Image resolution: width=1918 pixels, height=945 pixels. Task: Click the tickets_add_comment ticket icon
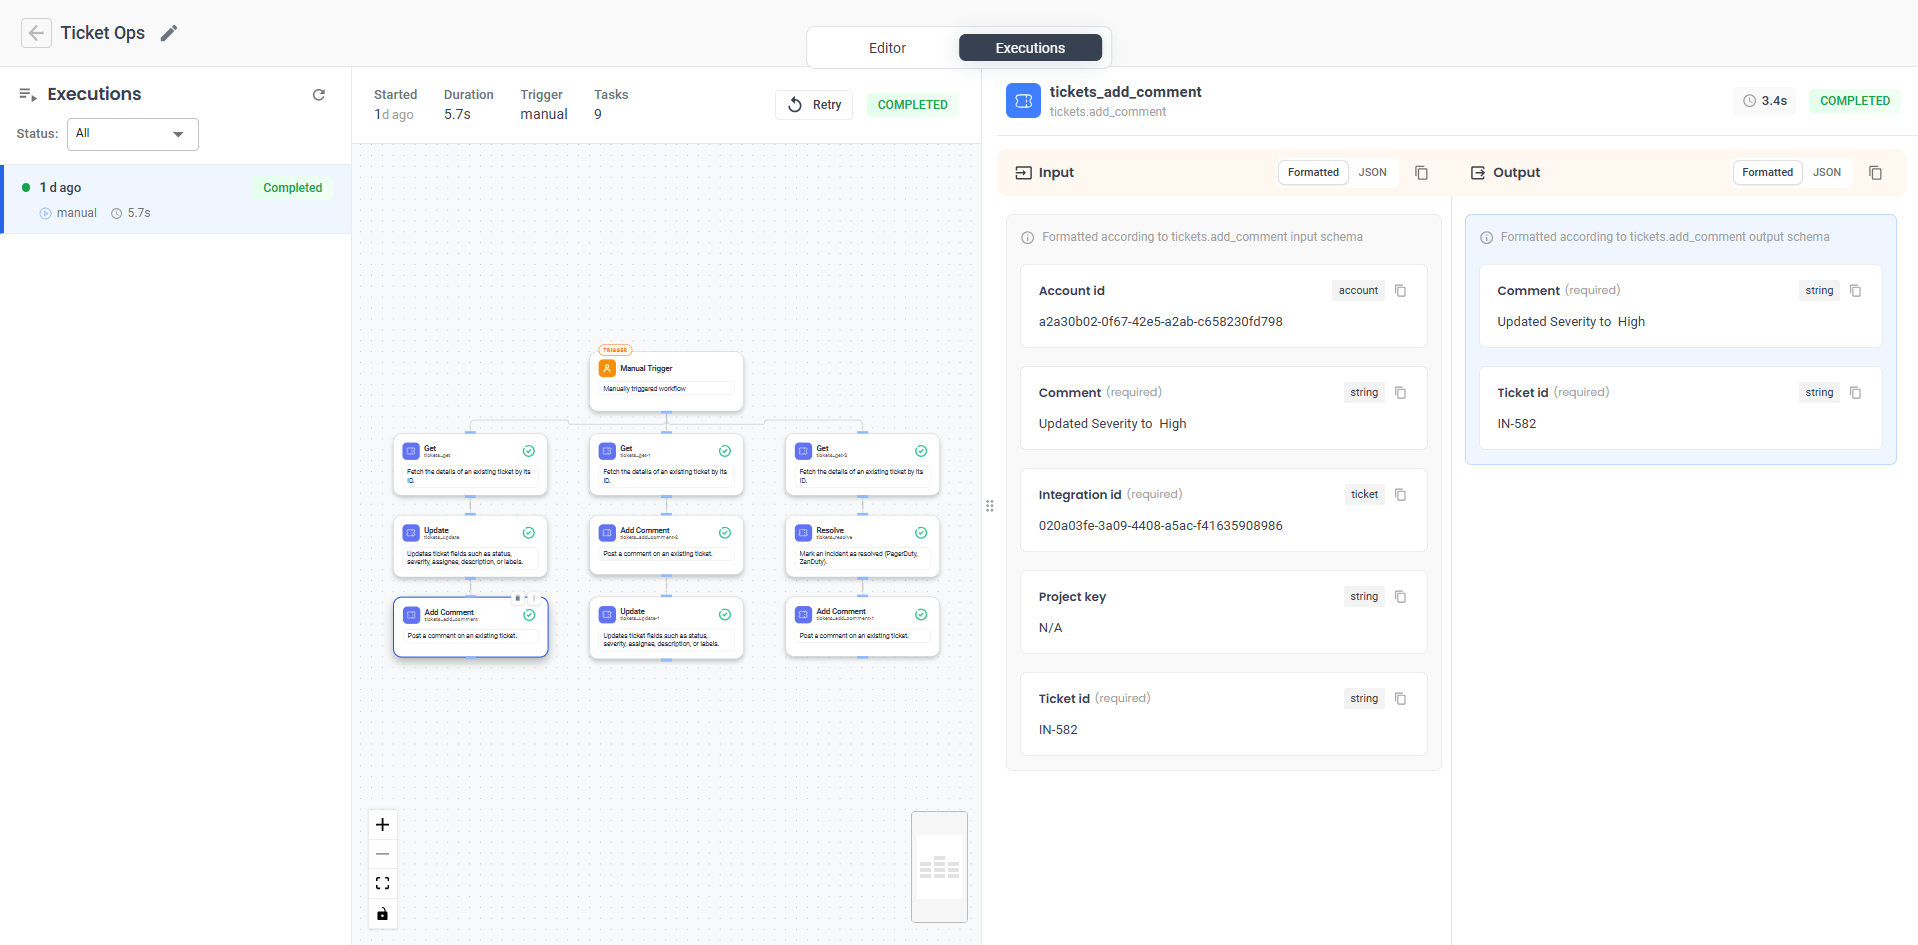pyautogui.click(x=1022, y=100)
